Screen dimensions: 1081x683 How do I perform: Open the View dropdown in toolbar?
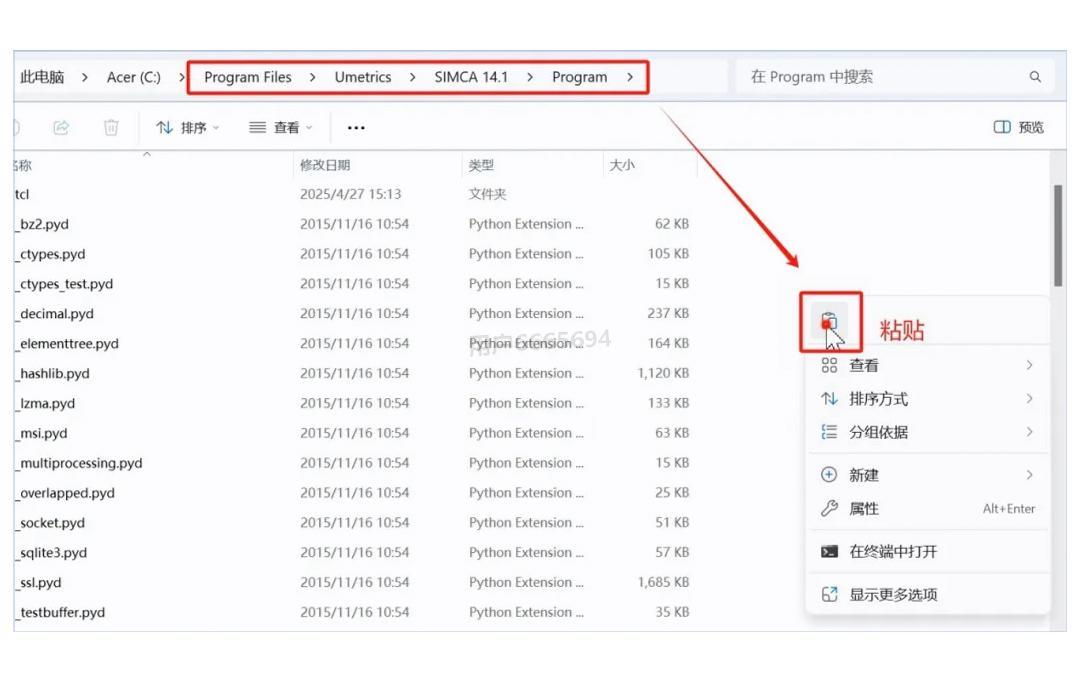280,127
